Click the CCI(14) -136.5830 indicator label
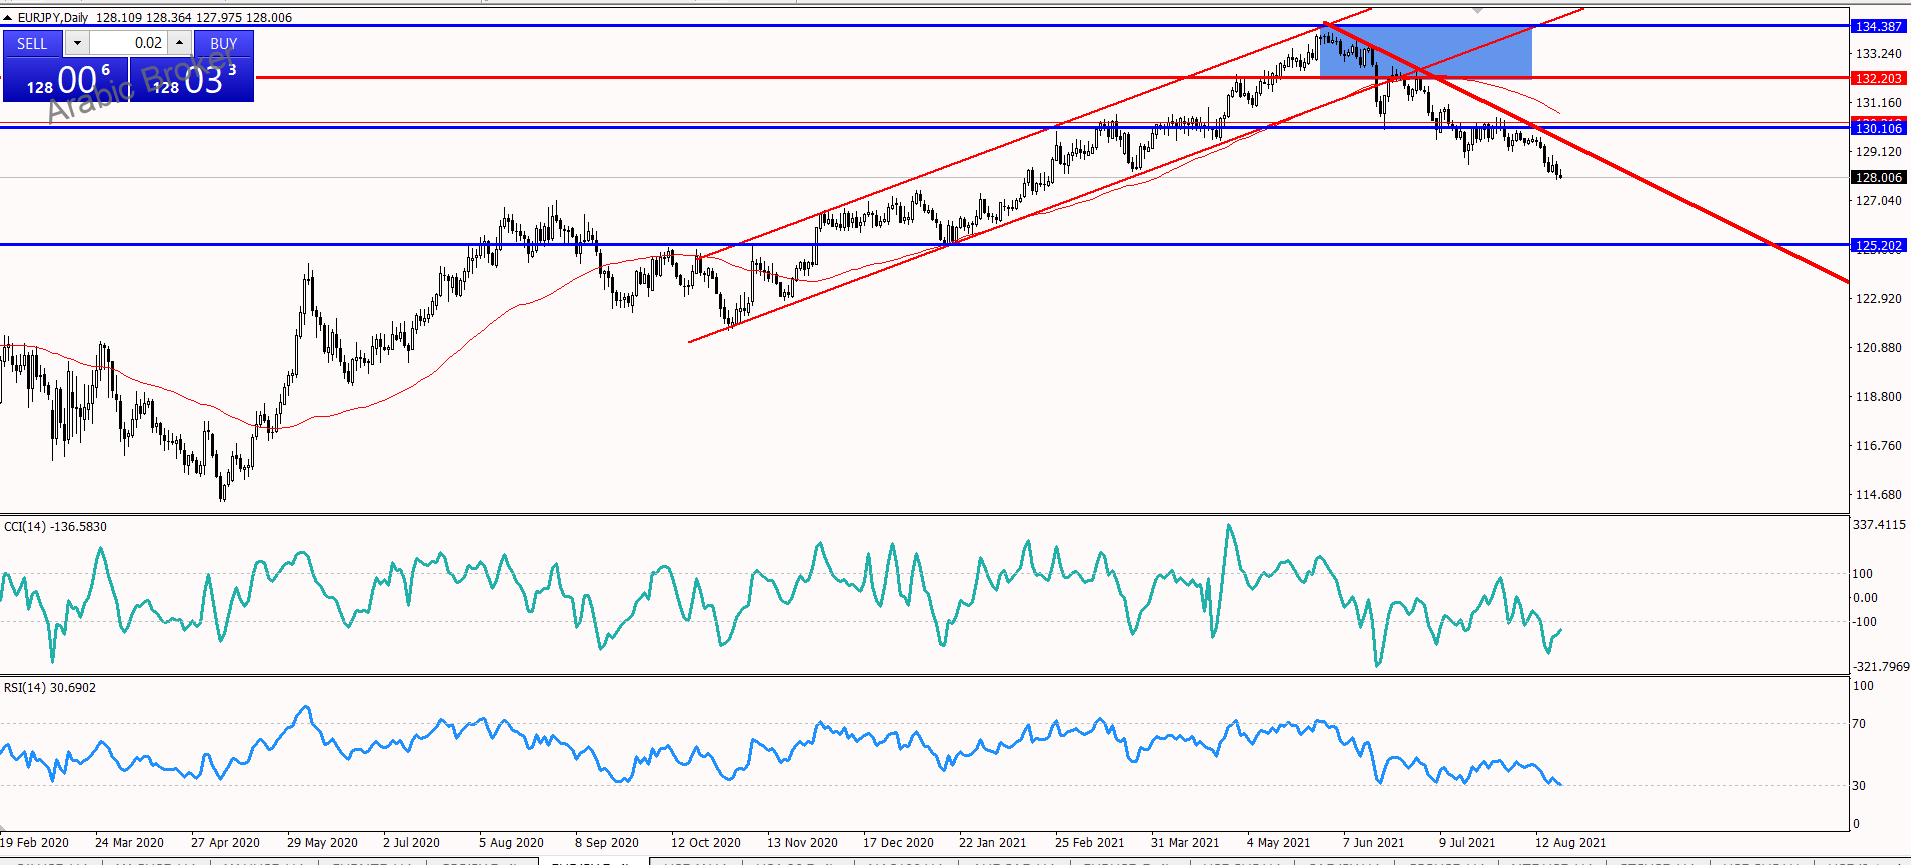 click(55, 526)
